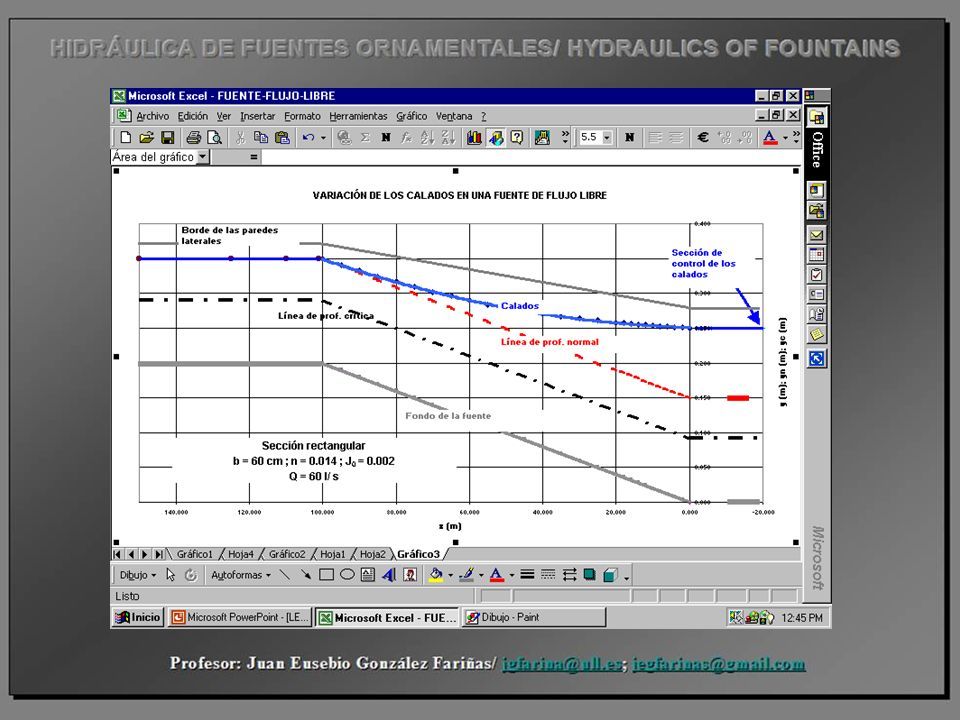Undo the last action with the Undo arrow

tap(308, 138)
